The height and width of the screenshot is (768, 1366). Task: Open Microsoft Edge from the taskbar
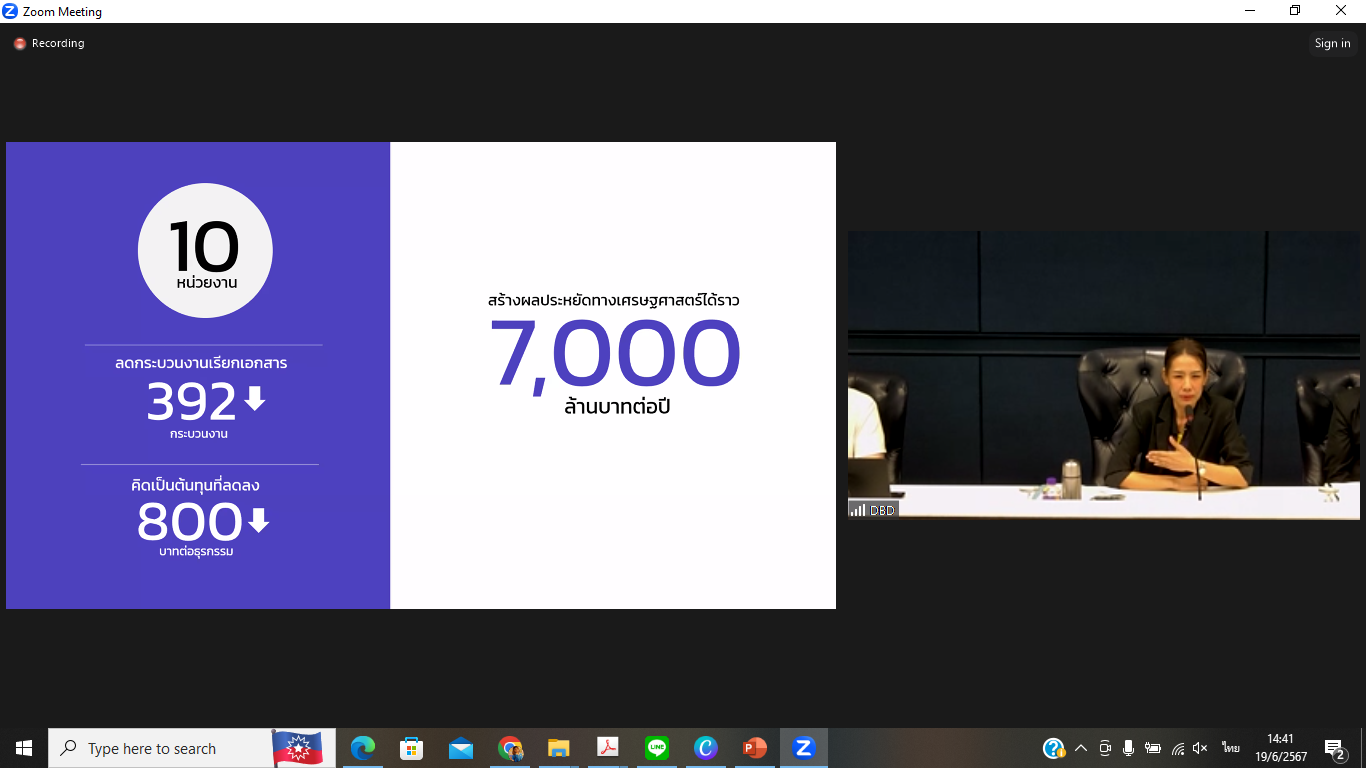(363, 748)
